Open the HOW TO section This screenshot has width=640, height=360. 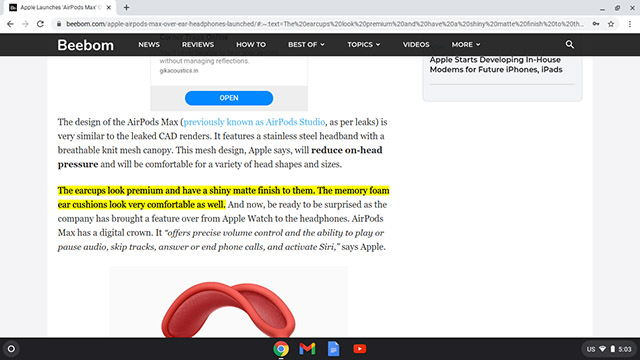[x=251, y=44]
